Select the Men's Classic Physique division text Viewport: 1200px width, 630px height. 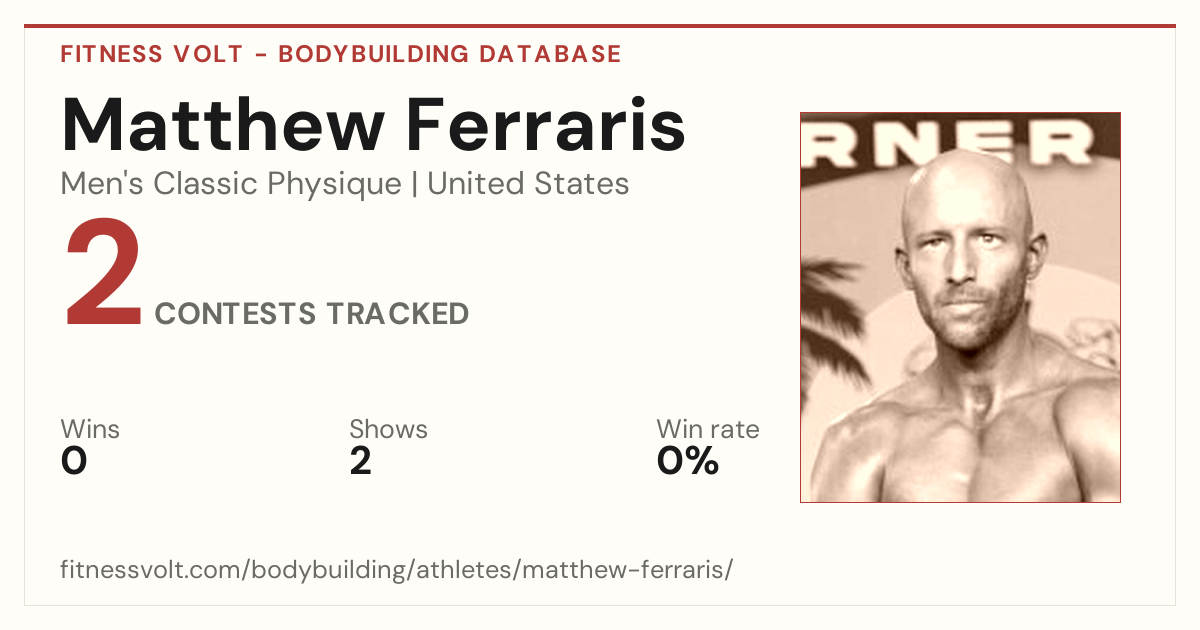click(231, 184)
